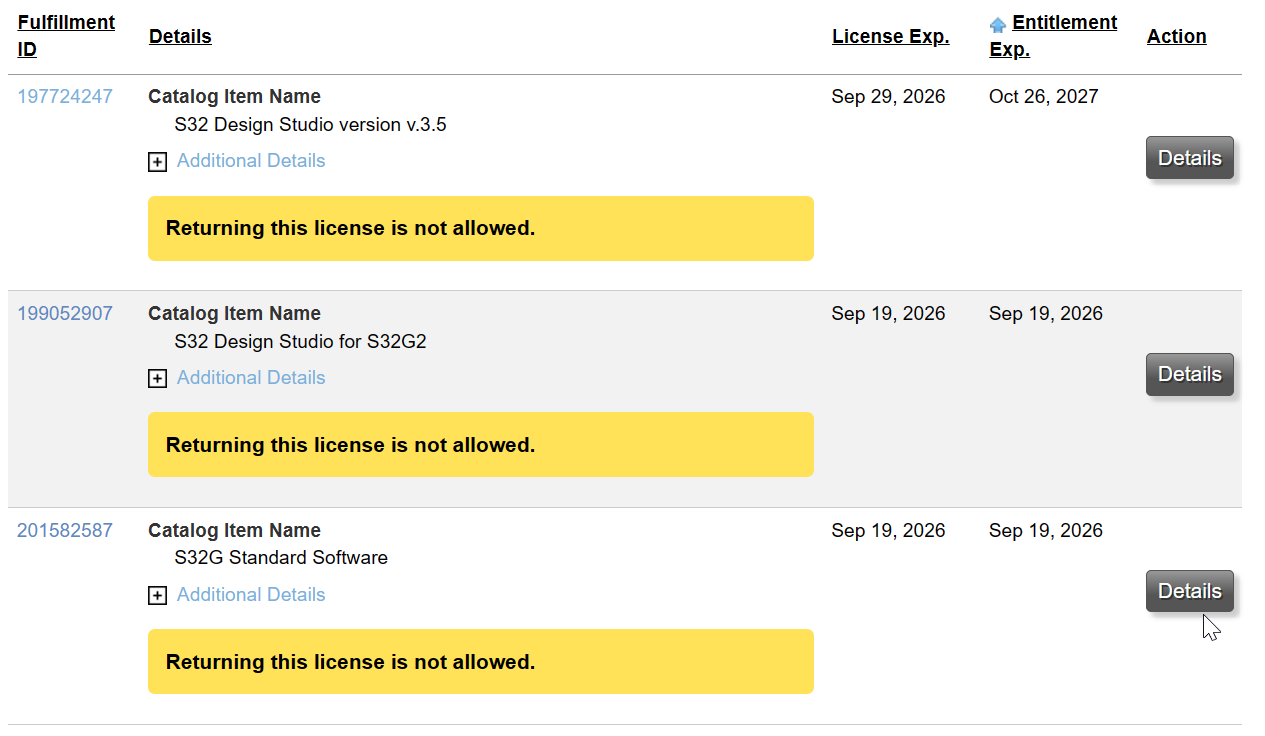Image resolution: width=1265 pixels, height=736 pixels.
Task: Sort the table by License Exp. column
Action: point(890,36)
